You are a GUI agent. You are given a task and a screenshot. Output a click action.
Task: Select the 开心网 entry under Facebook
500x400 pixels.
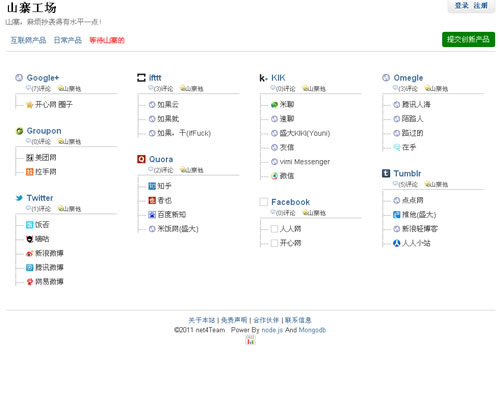click(290, 243)
